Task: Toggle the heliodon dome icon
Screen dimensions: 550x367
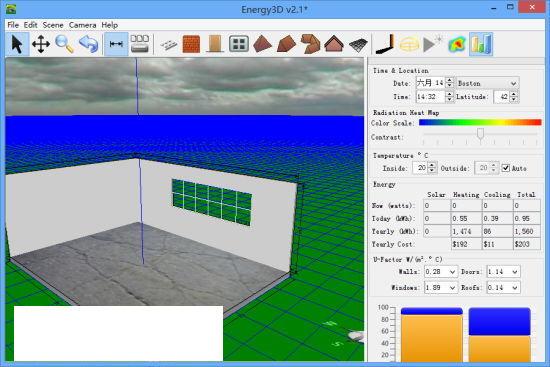Action: pyautogui.click(x=409, y=45)
